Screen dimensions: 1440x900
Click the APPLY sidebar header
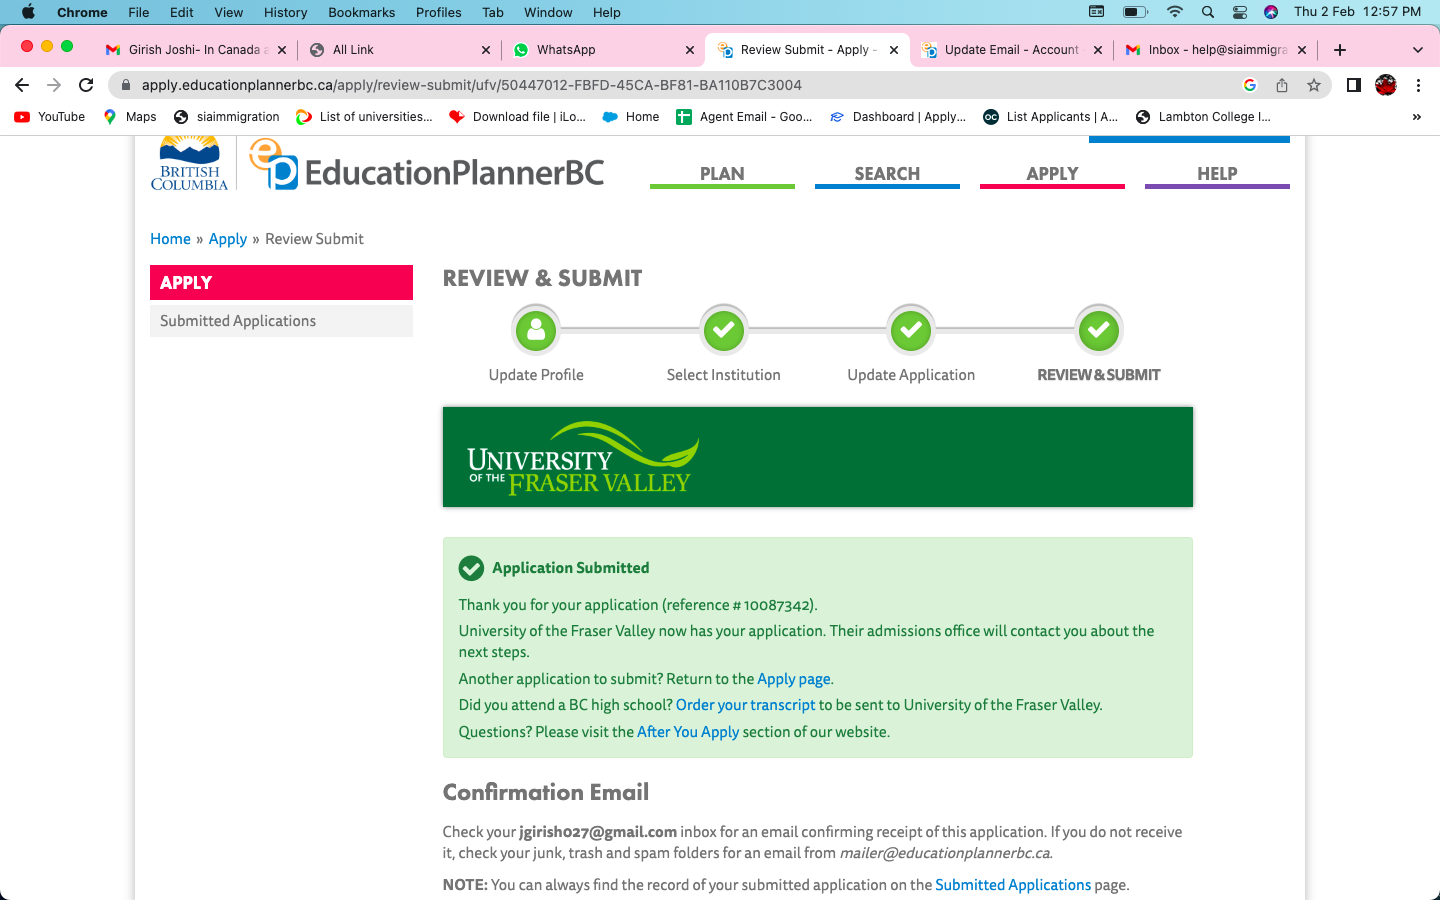coord(281,282)
